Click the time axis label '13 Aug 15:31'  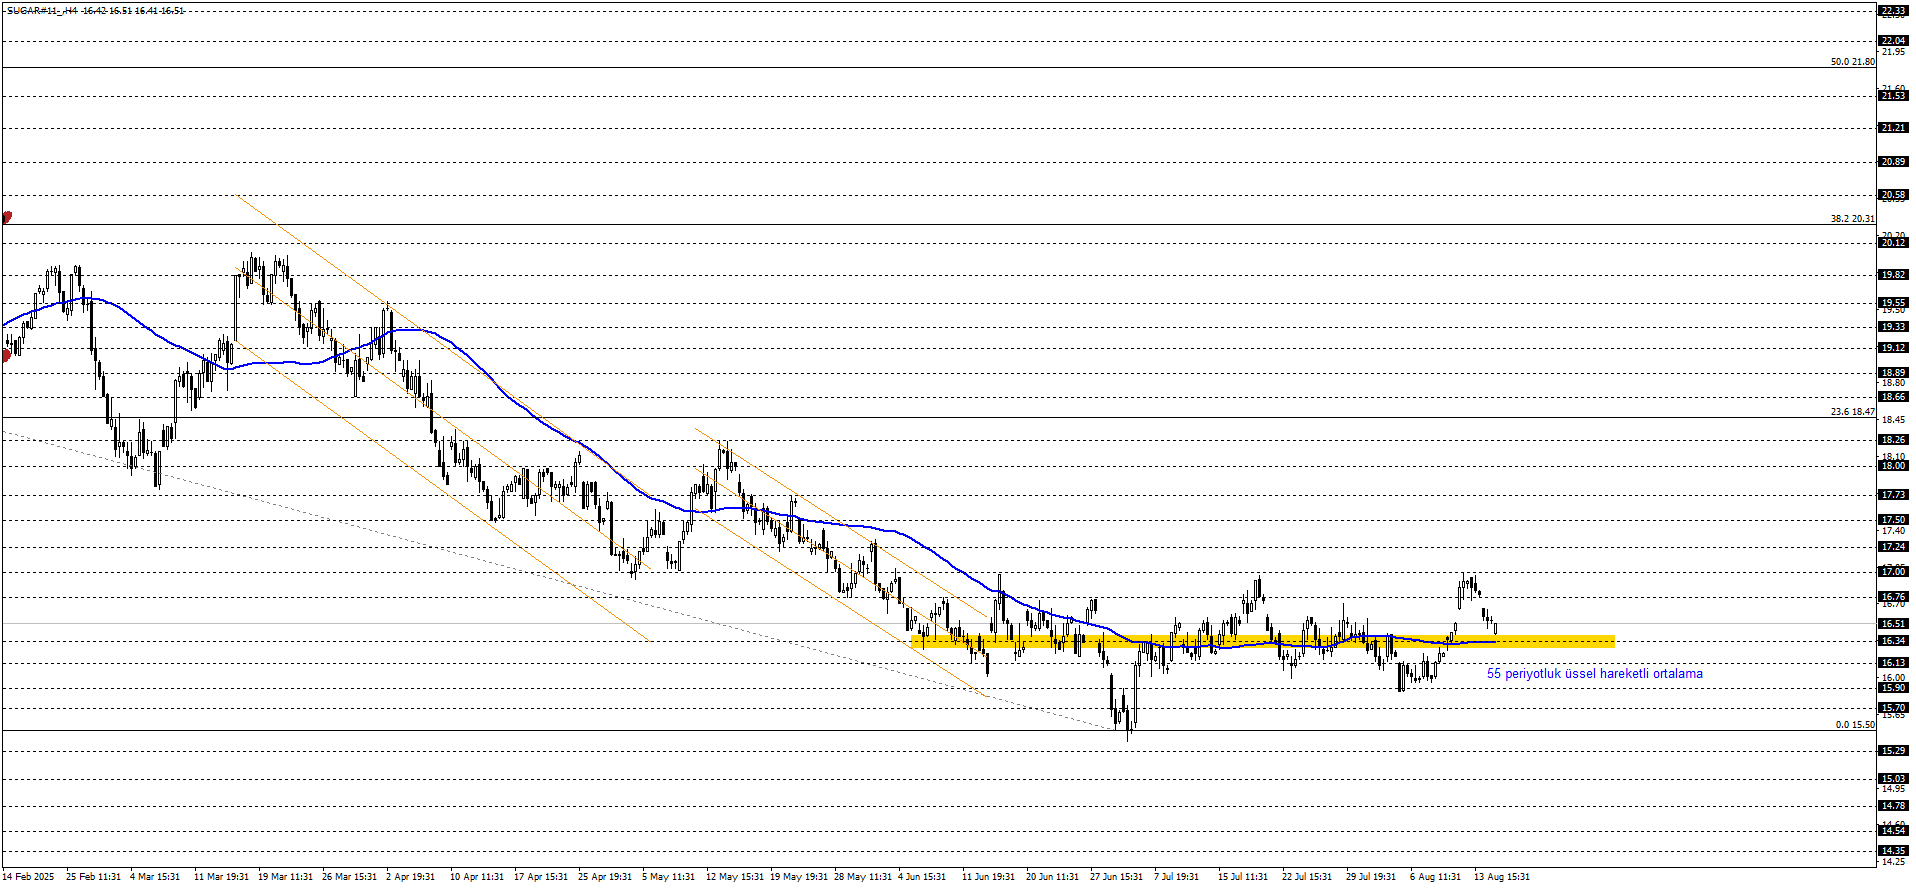[1502, 877]
